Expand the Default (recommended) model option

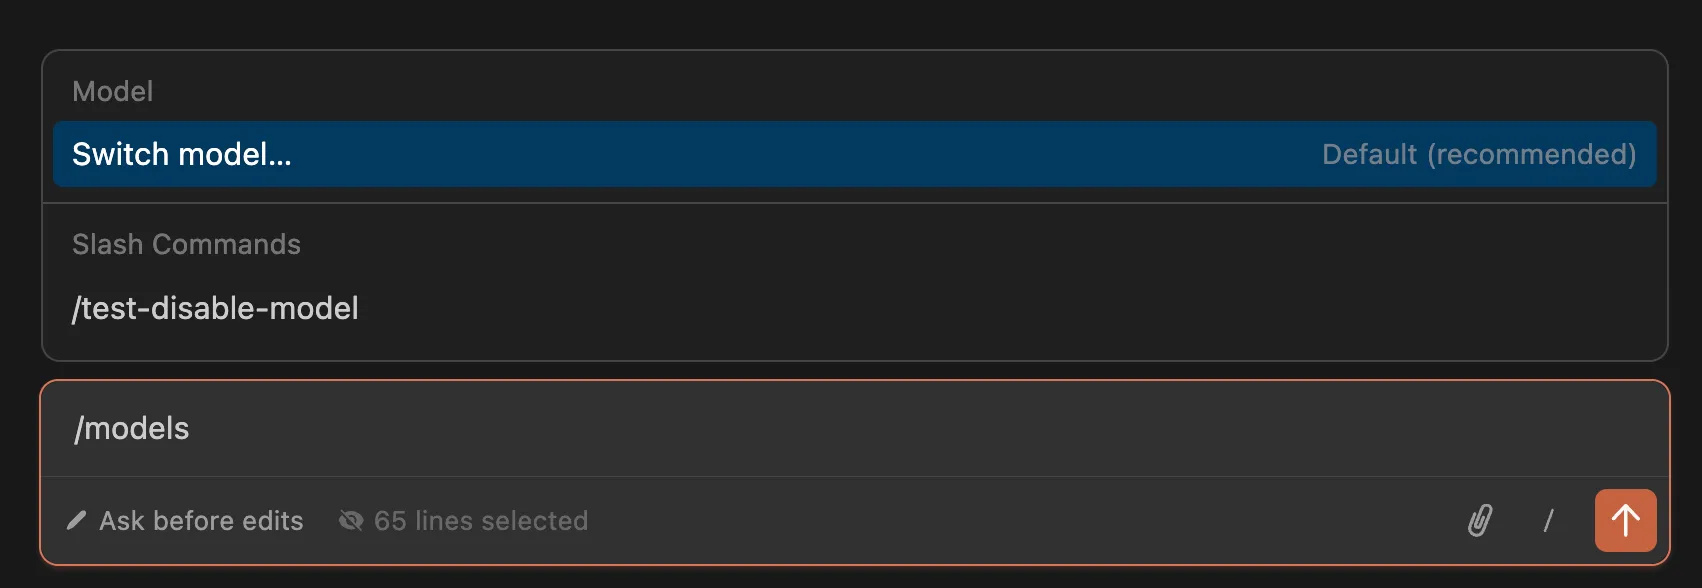[1480, 154]
